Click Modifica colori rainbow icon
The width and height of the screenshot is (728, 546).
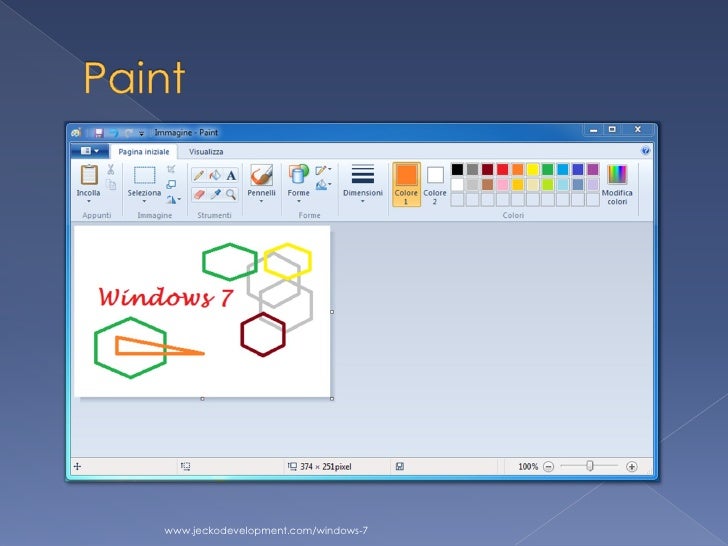(x=617, y=175)
